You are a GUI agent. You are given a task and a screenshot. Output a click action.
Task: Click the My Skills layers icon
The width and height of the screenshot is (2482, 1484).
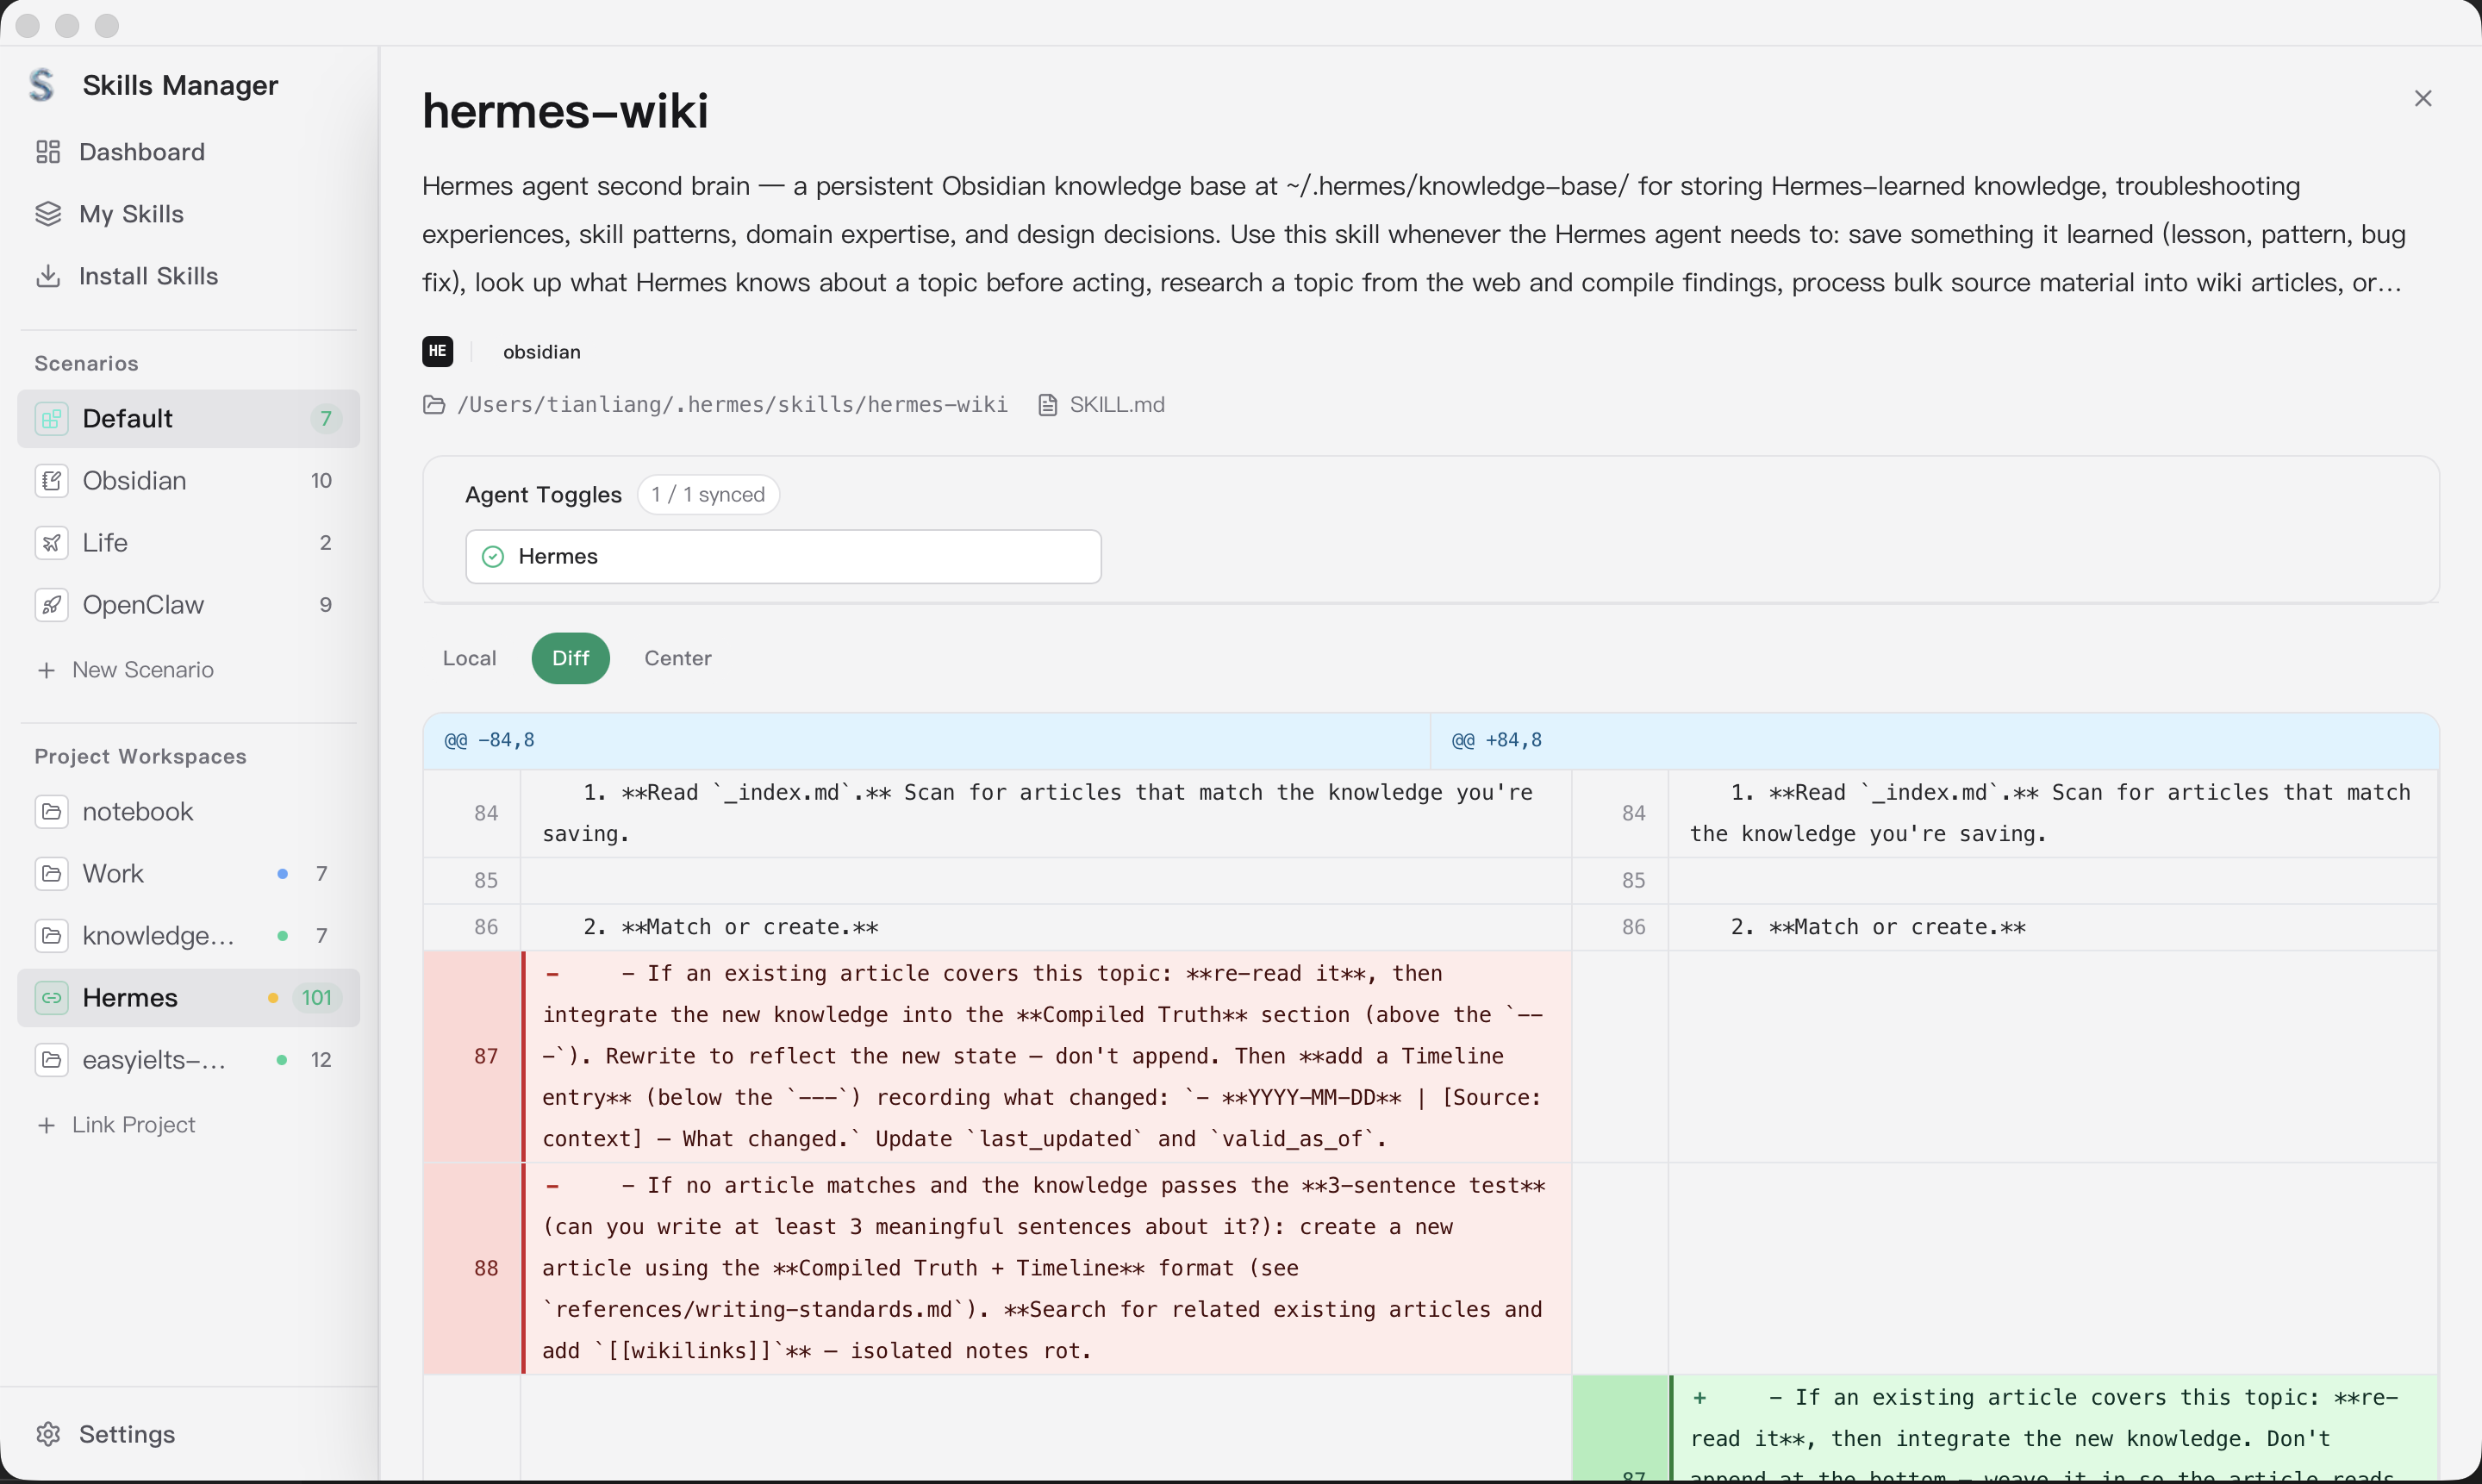coord(48,214)
